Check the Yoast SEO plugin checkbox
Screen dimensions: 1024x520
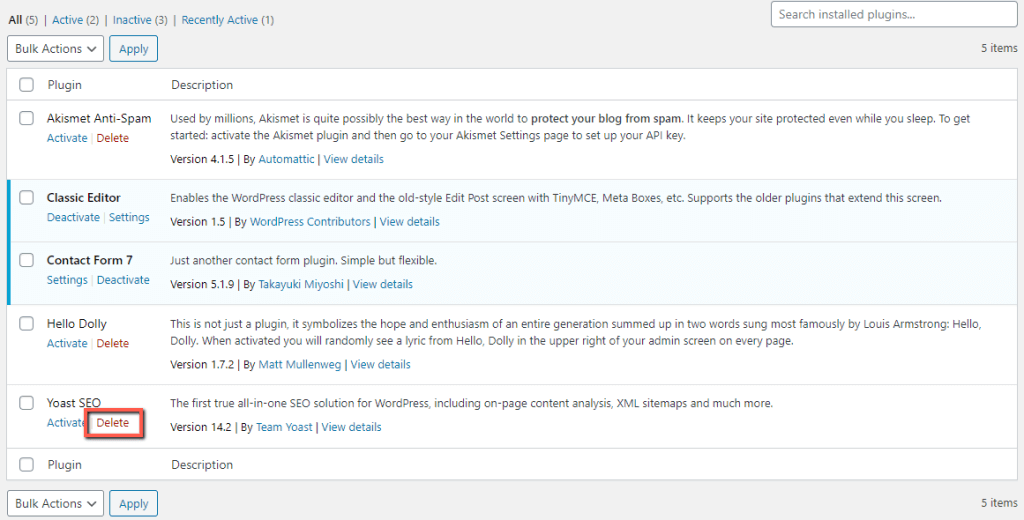tap(26, 403)
